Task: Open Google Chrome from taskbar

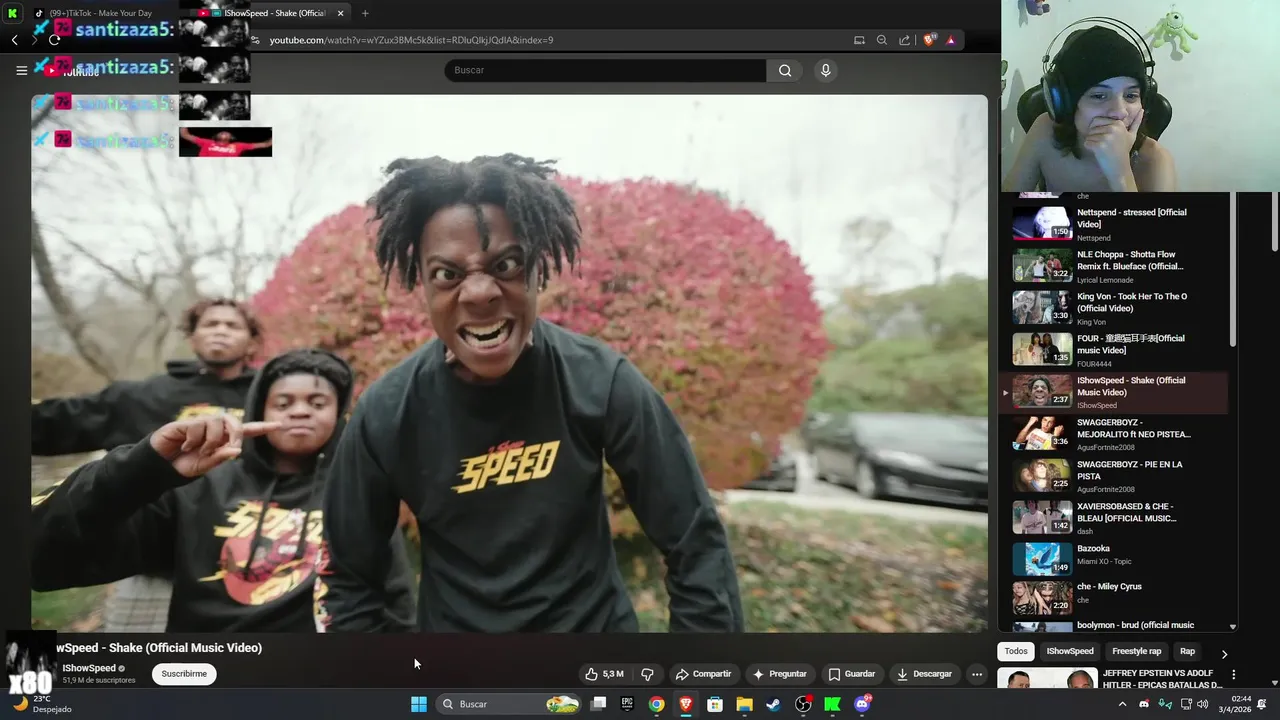Action: pos(656,704)
